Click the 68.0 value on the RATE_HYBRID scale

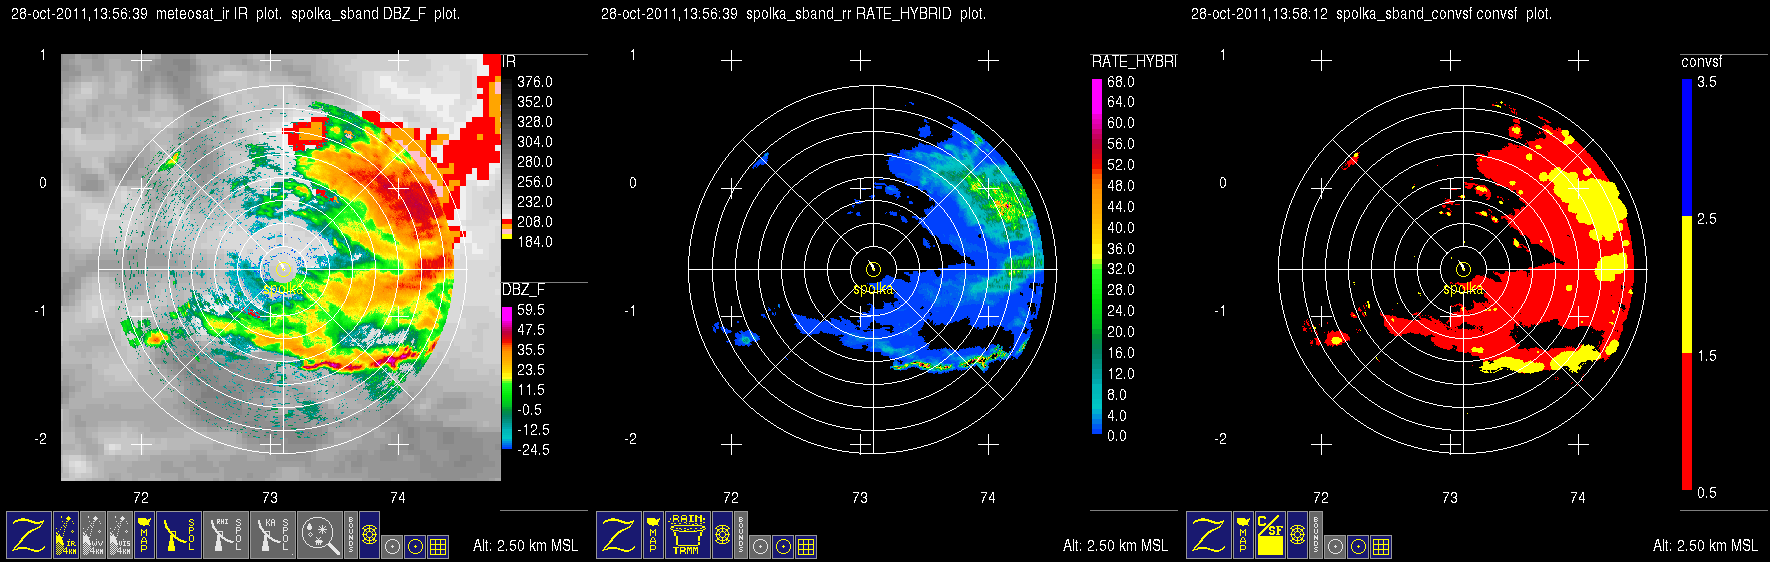[x=1121, y=82]
